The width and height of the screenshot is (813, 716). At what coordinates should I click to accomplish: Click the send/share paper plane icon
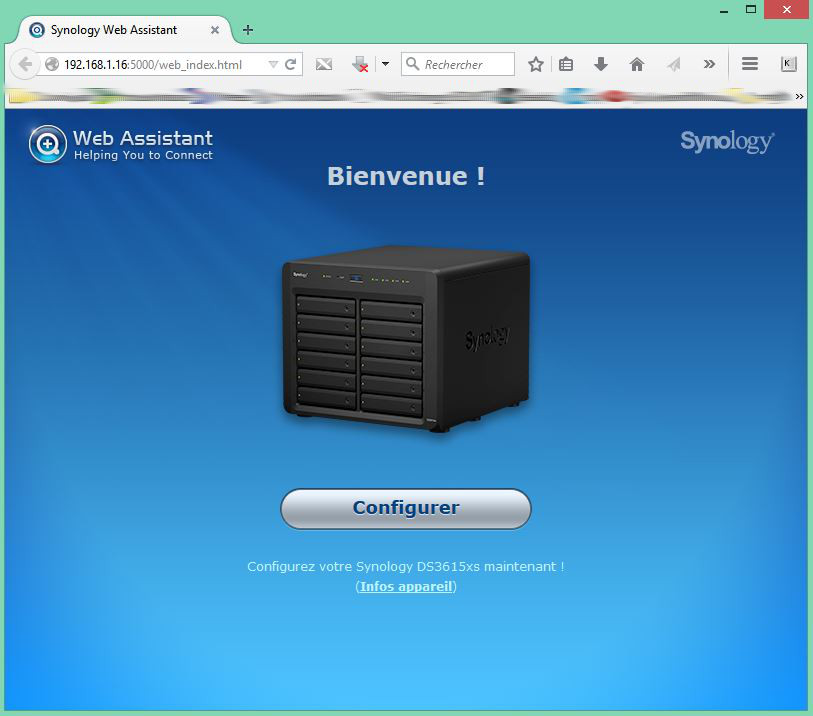pos(674,64)
